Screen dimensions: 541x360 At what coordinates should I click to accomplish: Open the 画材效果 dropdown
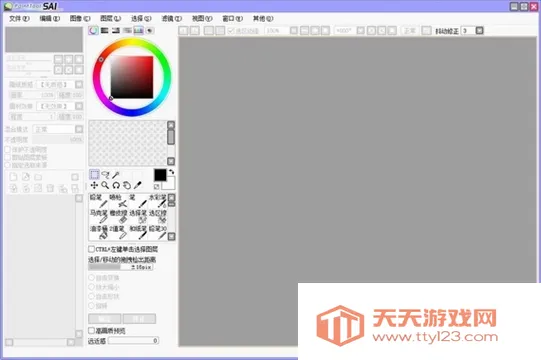pyautogui.click(x=79, y=106)
